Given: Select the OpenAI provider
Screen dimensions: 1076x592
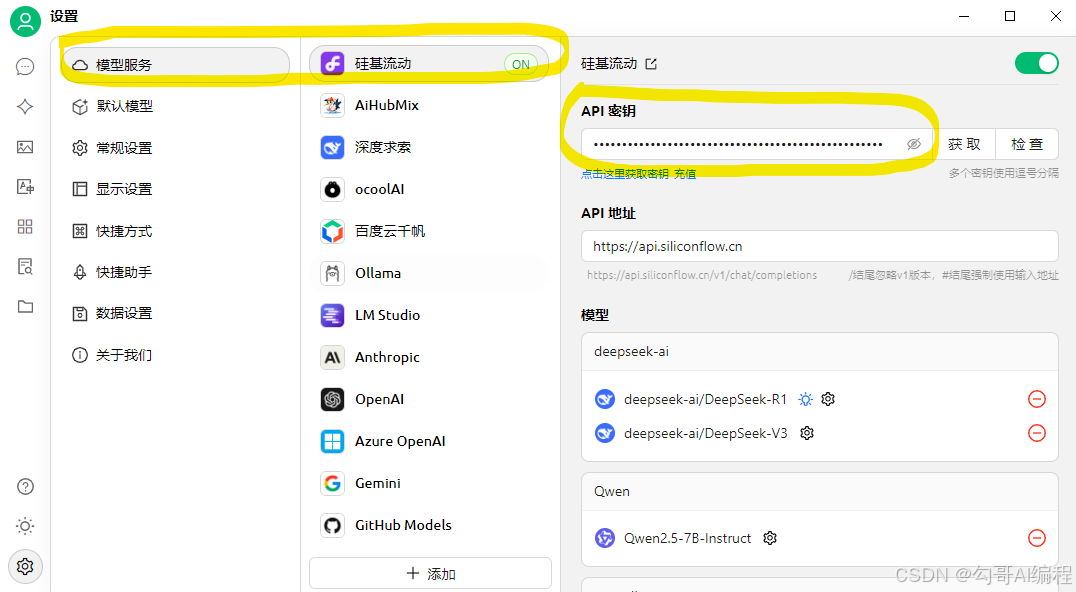Looking at the screenshot, I should pyautogui.click(x=429, y=399).
